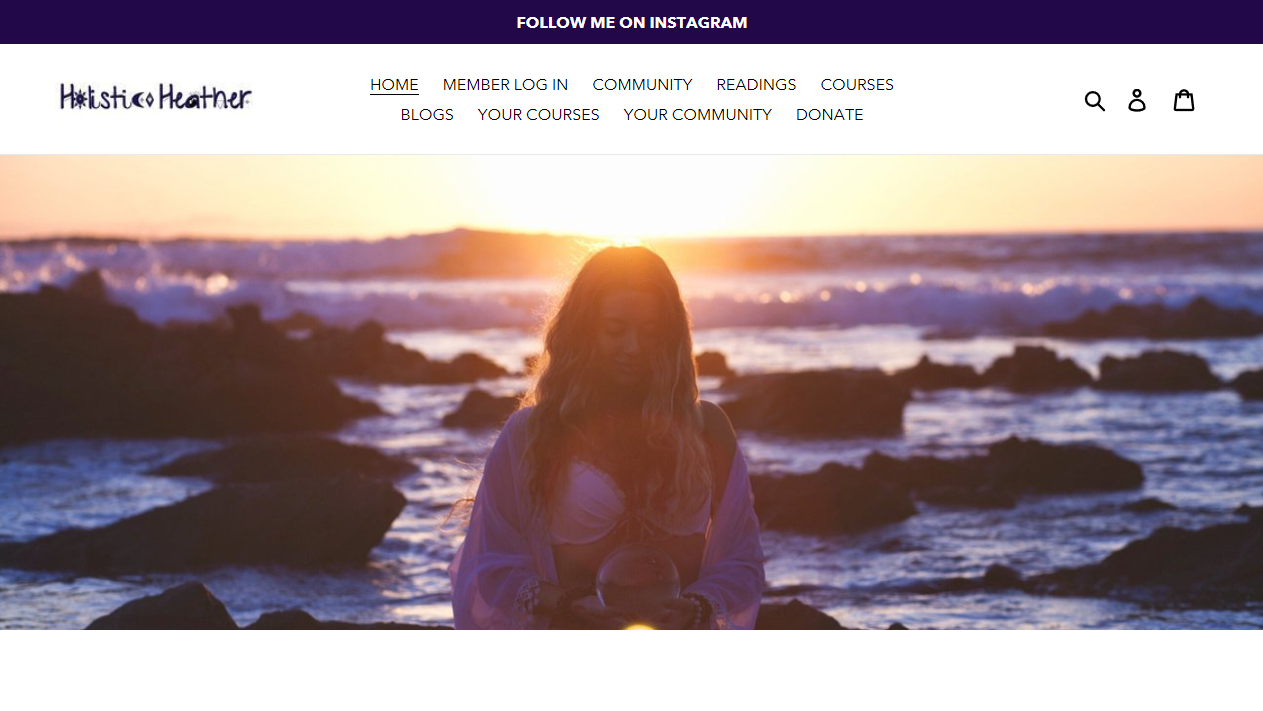Click the account login person icon
Viewport: 1263px width, 711px height.
1137,100
